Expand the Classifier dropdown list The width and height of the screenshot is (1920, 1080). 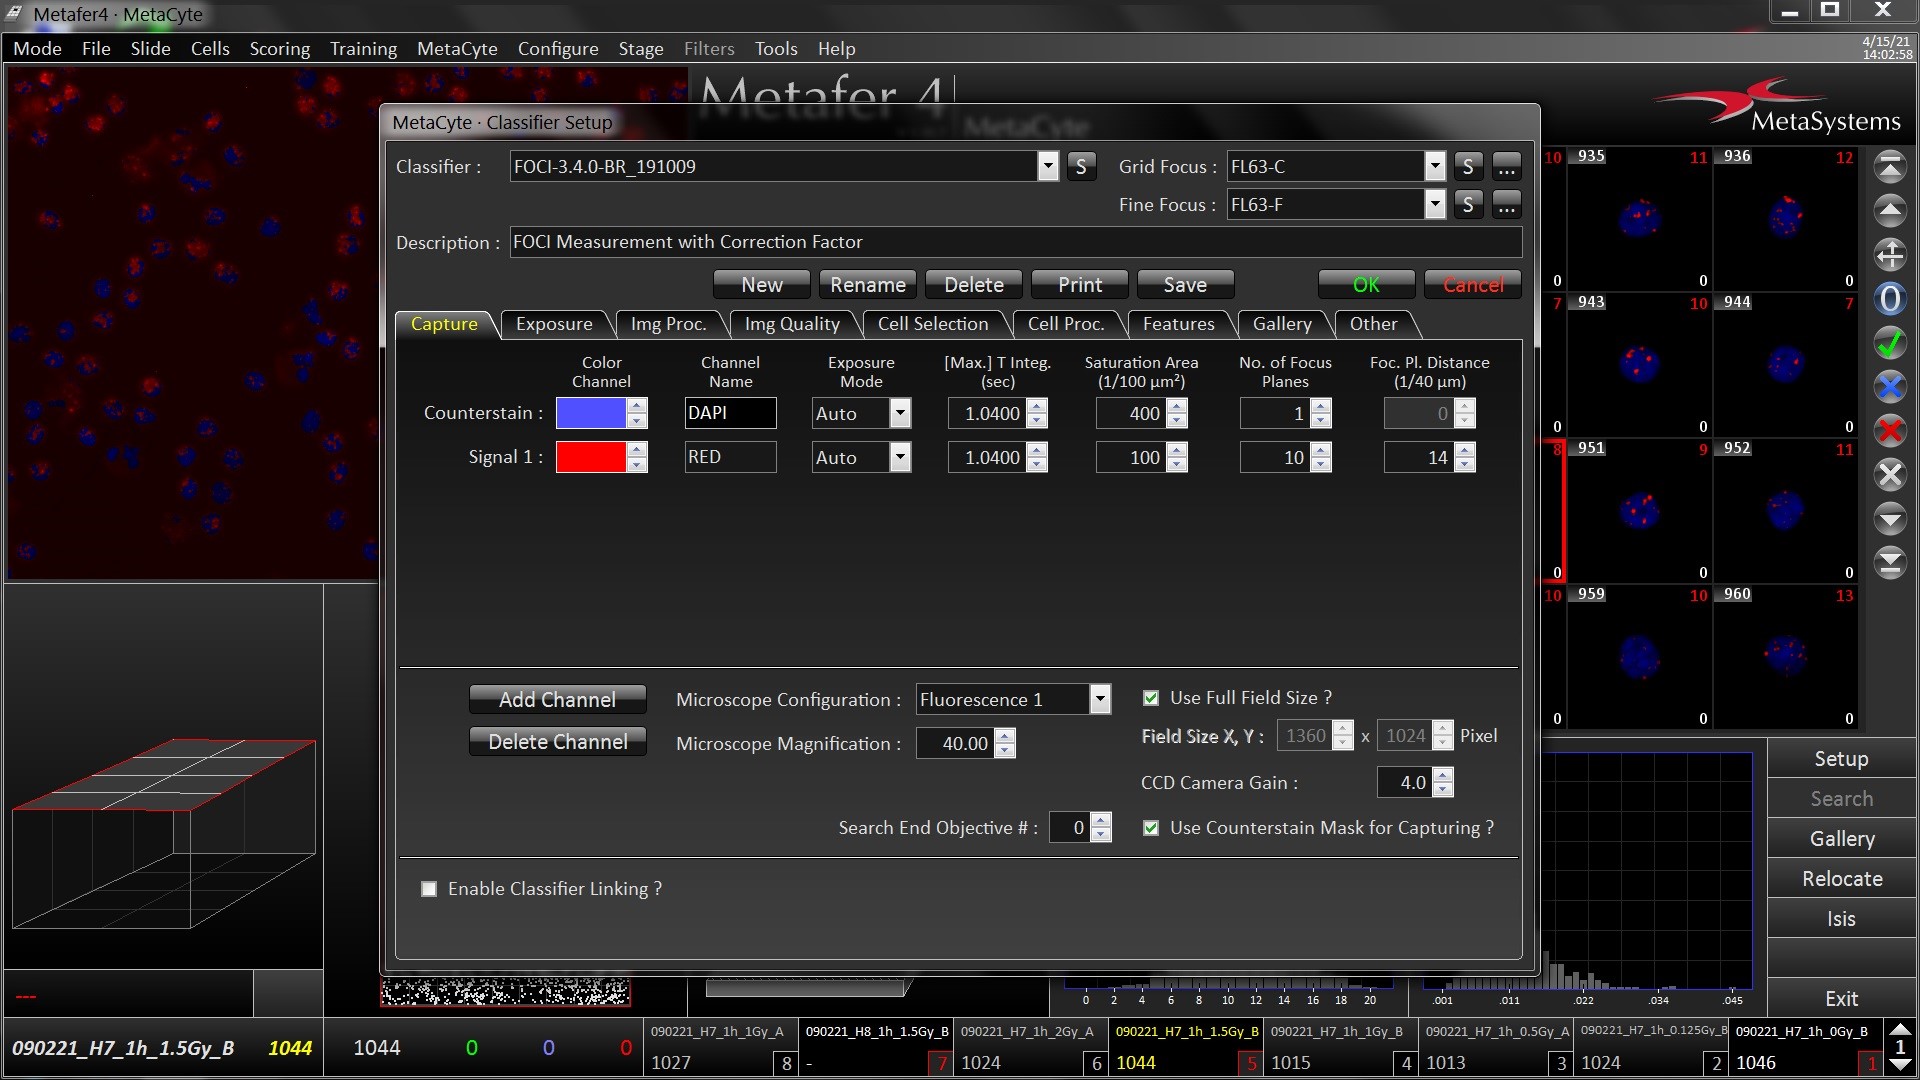coord(1047,167)
